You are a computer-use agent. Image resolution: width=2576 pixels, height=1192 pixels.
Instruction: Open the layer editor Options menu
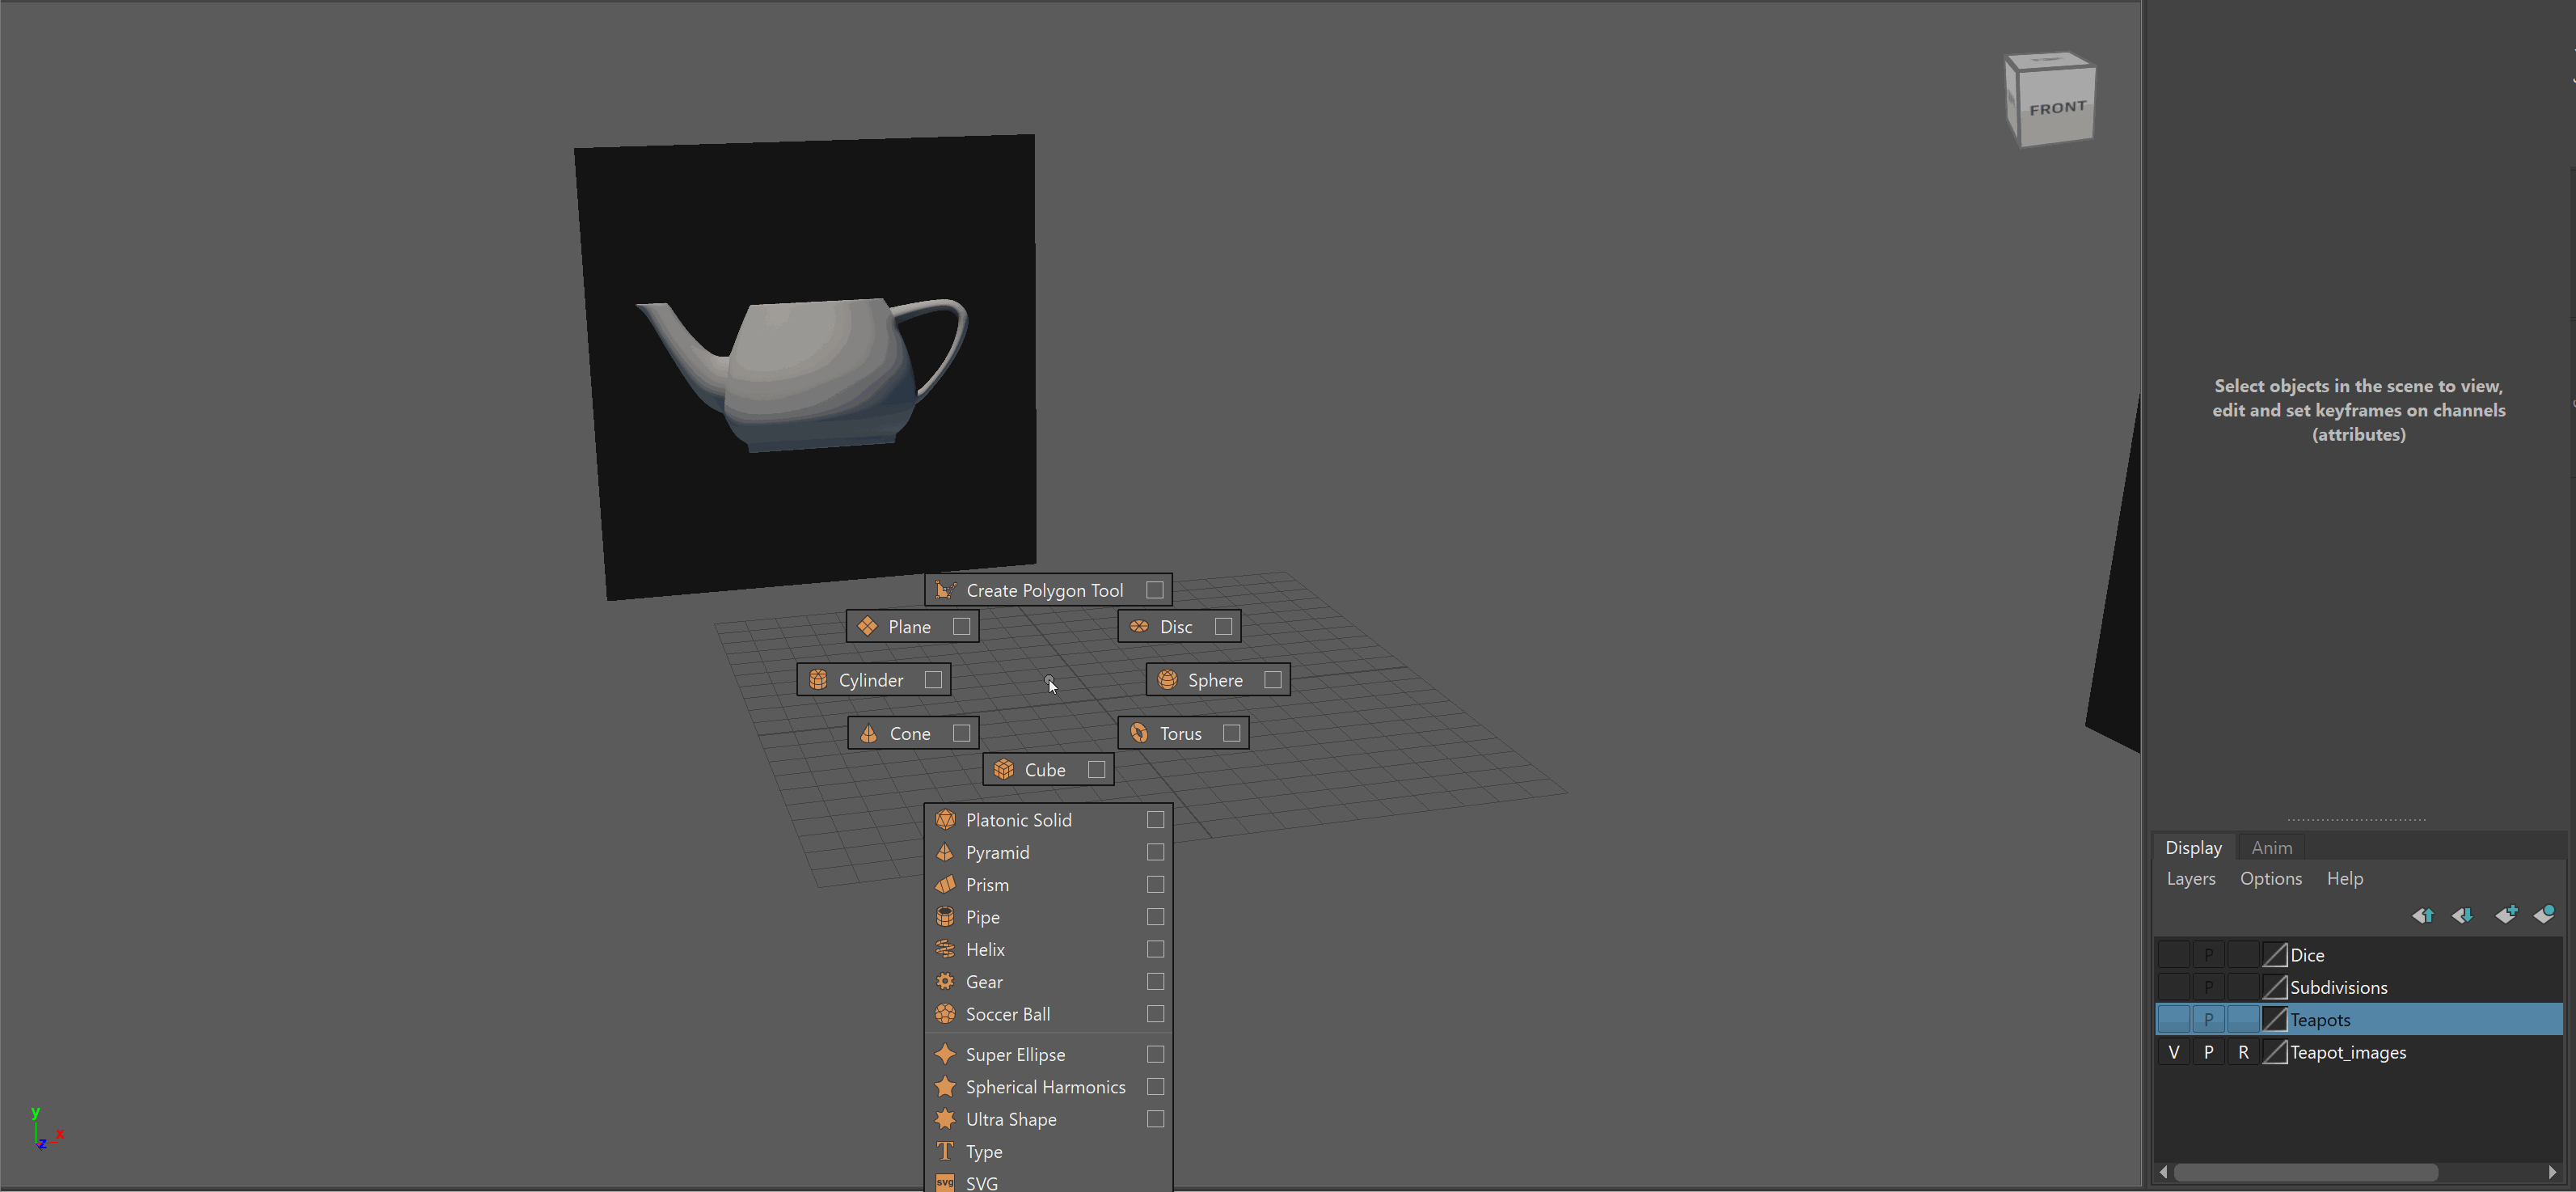pos(2270,878)
